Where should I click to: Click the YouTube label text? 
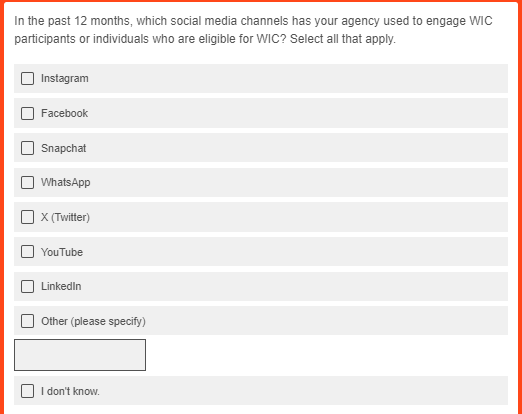62,252
